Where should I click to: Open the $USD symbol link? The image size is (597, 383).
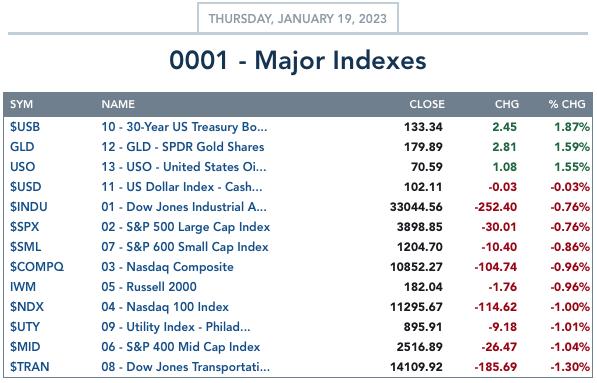click(x=26, y=187)
